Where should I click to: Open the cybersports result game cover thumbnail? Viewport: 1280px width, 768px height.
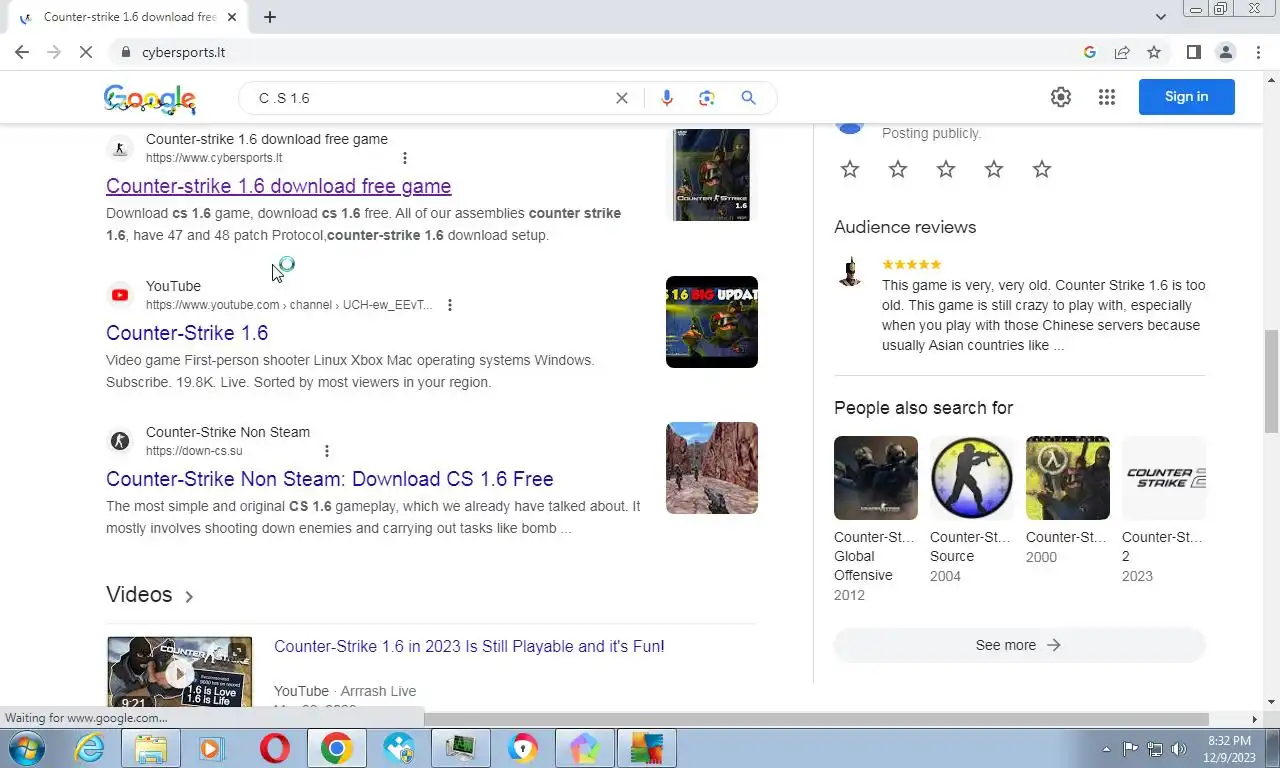[711, 175]
